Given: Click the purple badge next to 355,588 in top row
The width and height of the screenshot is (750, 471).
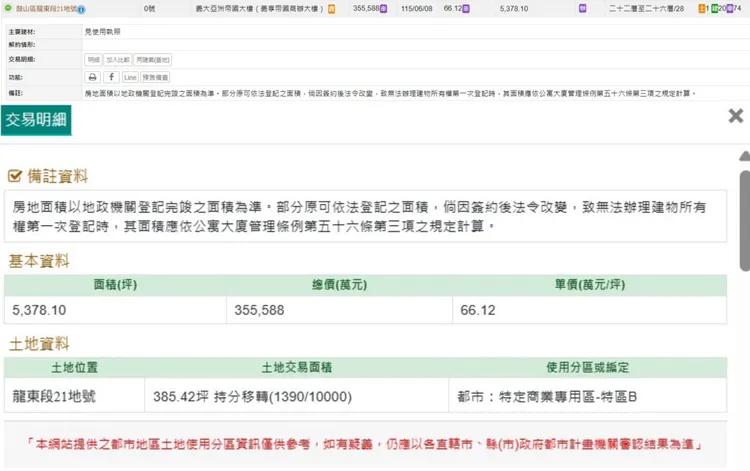Looking at the screenshot, I should (383, 9).
